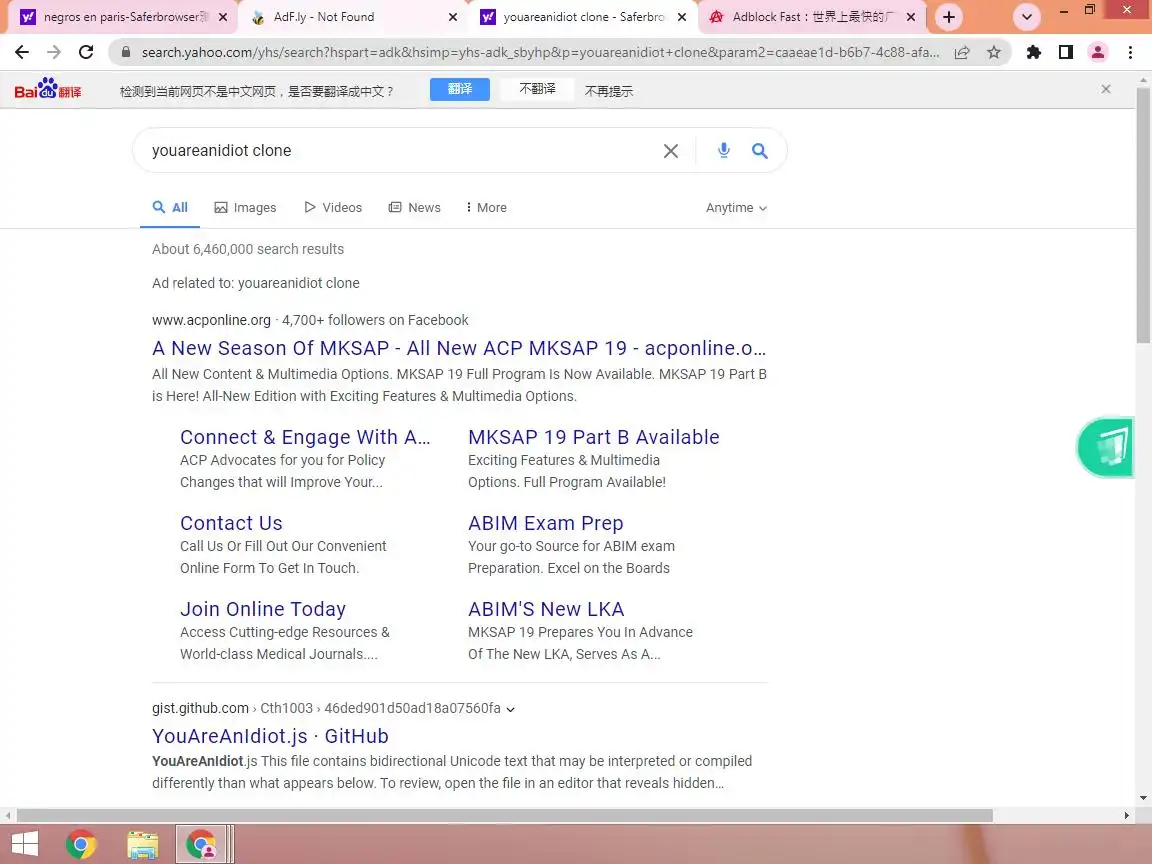Start voice search with microphone icon

click(724, 151)
